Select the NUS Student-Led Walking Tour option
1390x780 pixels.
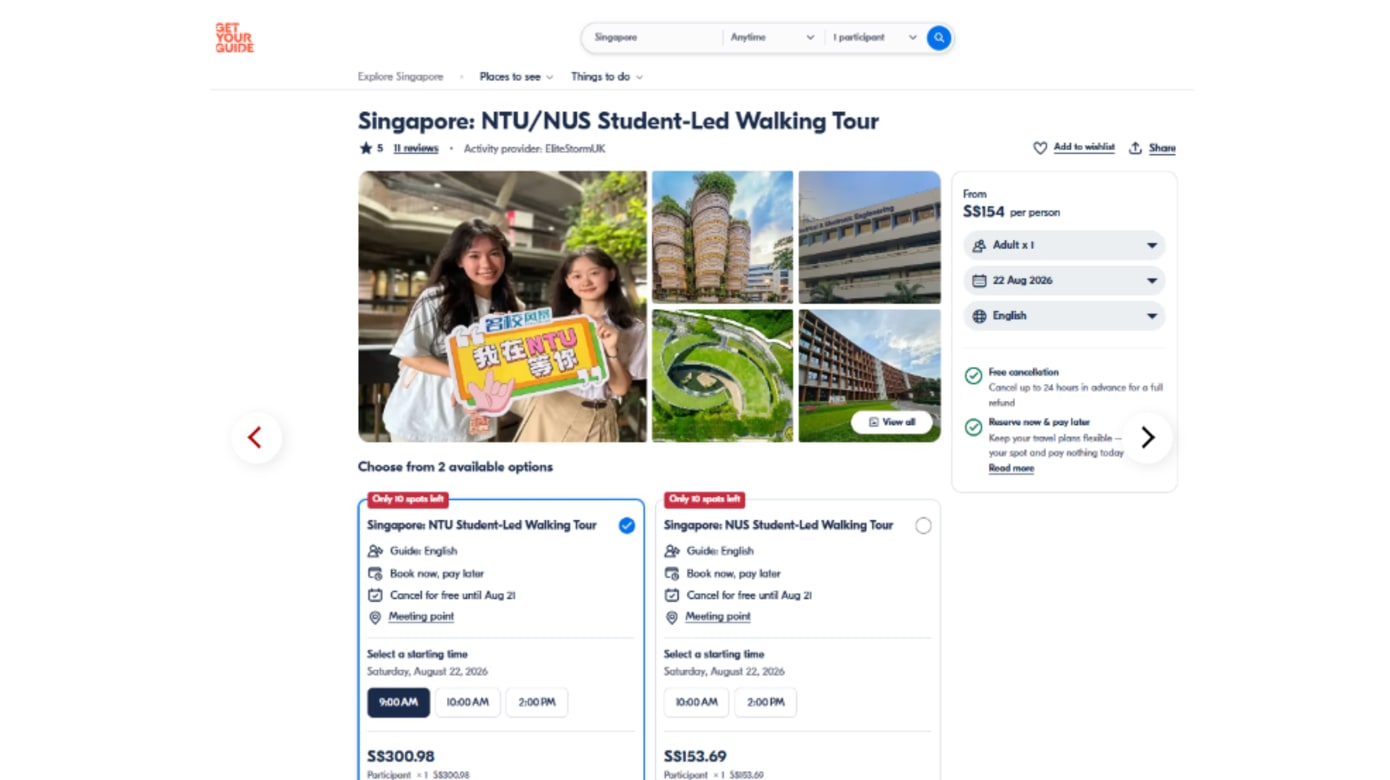pyautogui.click(x=923, y=526)
